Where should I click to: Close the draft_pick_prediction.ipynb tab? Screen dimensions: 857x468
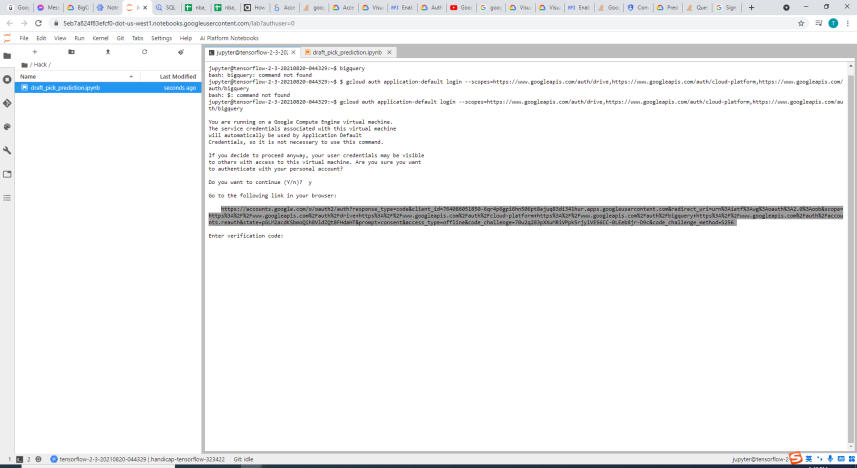point(389,52)
